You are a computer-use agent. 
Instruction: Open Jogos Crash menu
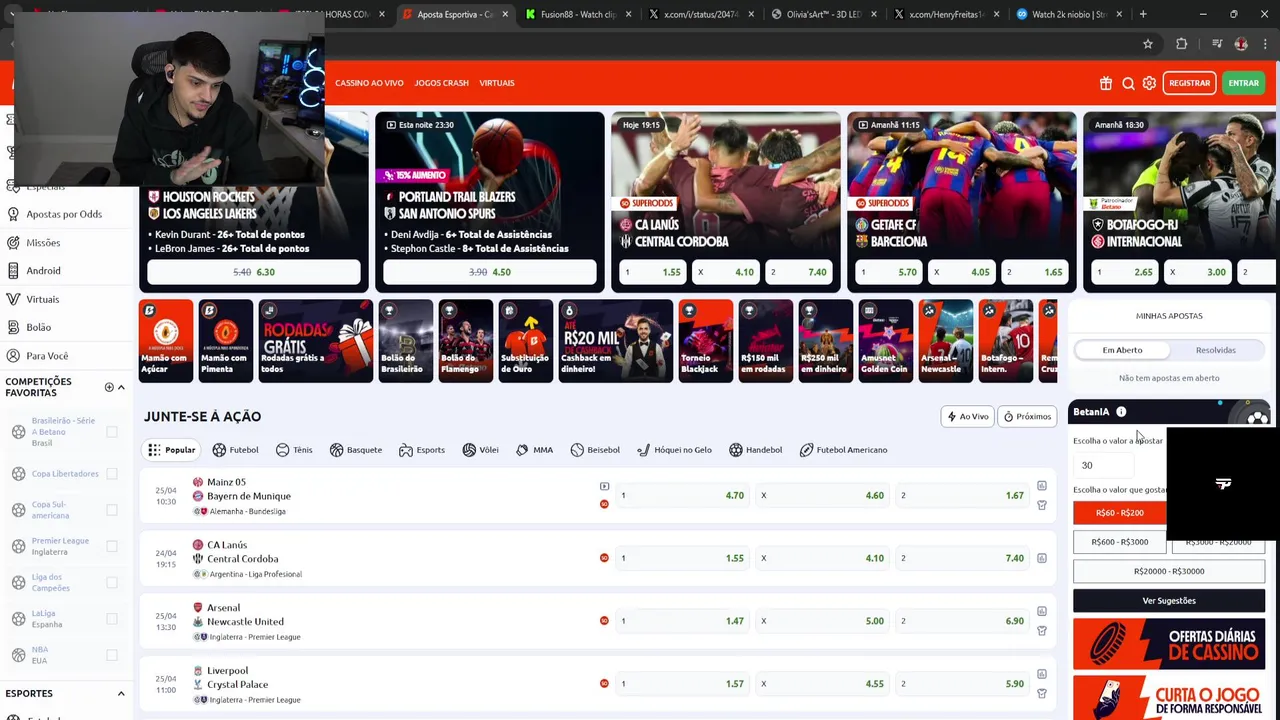(441, 83)
